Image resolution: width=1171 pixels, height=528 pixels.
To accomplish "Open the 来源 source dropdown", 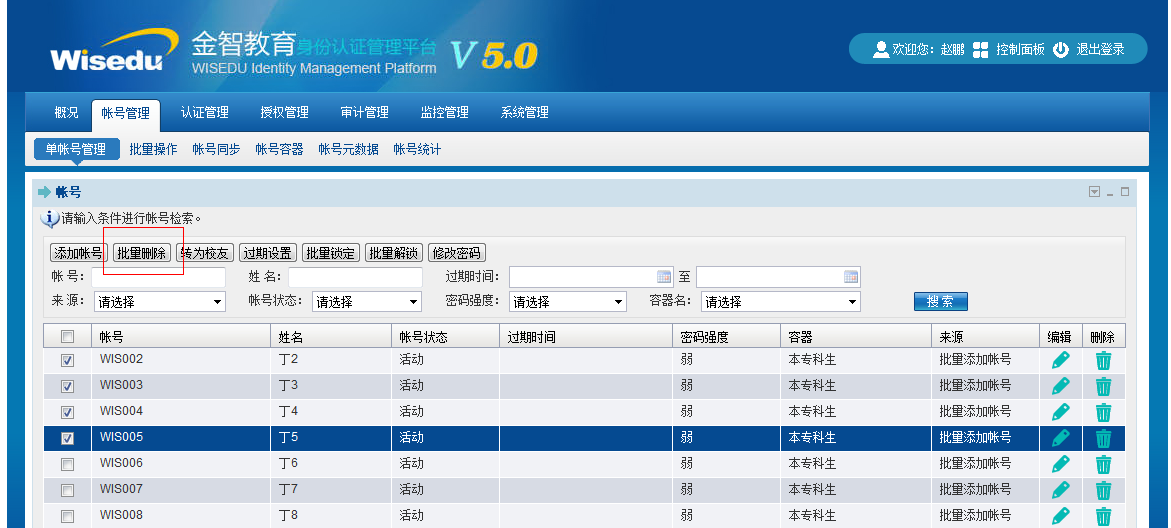I will [160, 302].
